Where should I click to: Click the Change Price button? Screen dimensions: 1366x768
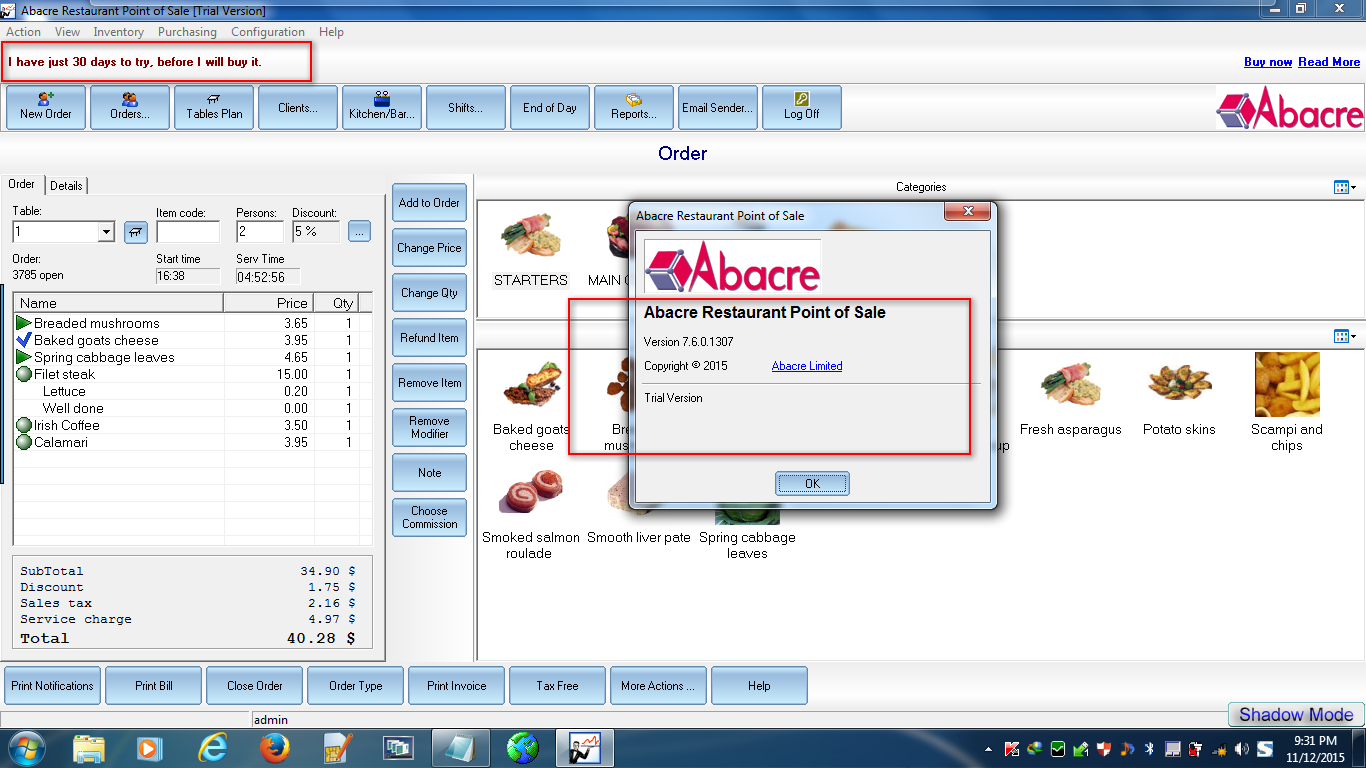tap(429, 248)
